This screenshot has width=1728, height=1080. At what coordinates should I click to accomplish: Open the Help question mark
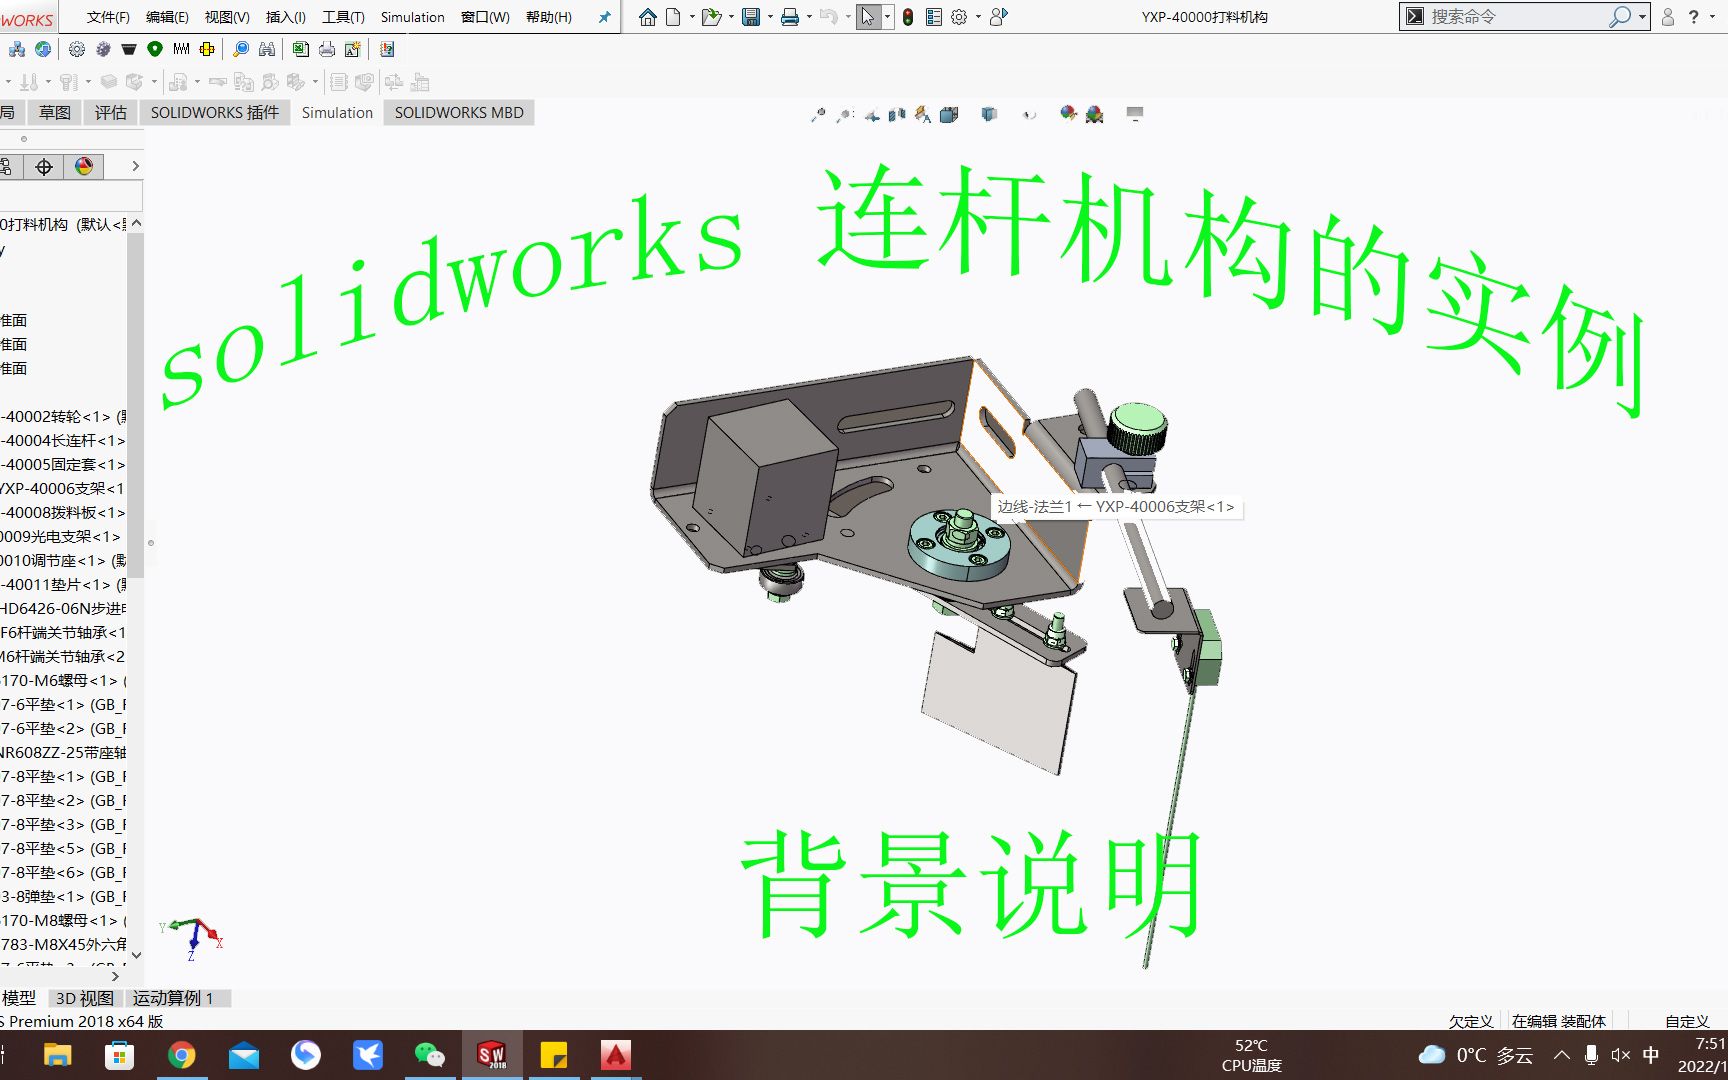tap(1693, 17)
